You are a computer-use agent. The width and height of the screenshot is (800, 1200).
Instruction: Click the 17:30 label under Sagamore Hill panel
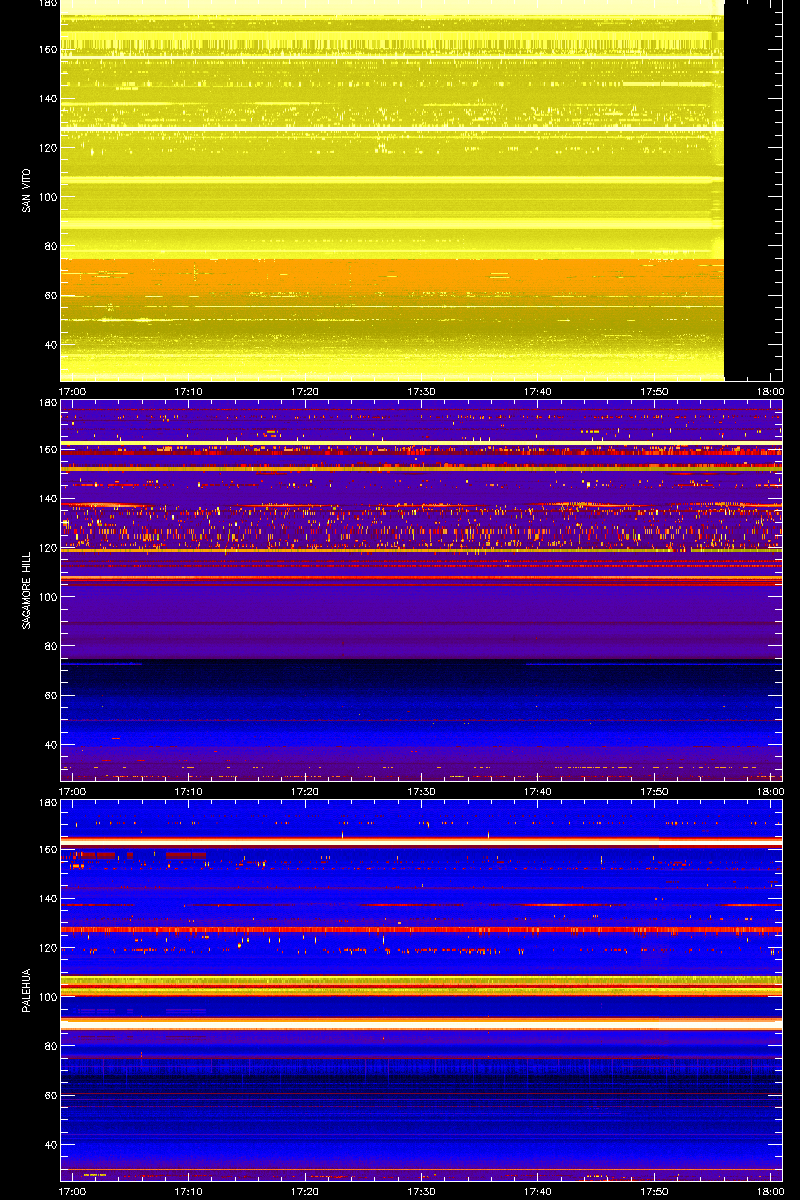(421, 791)
